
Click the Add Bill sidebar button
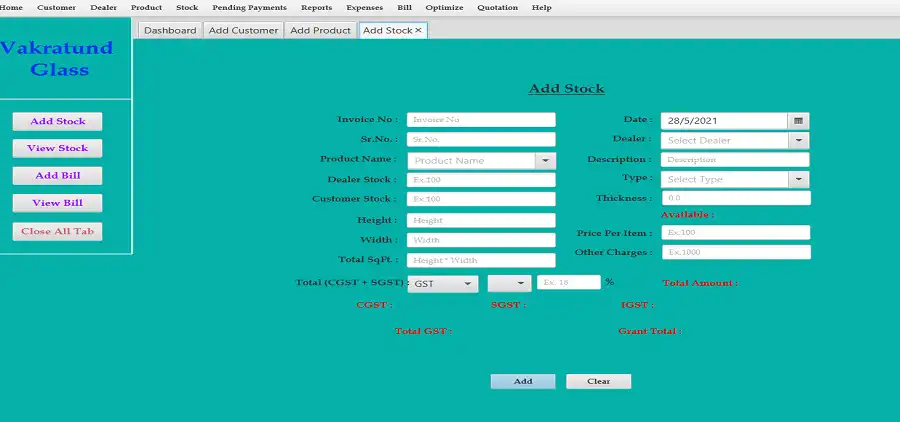pyautogui.click(x=57, y=175)
